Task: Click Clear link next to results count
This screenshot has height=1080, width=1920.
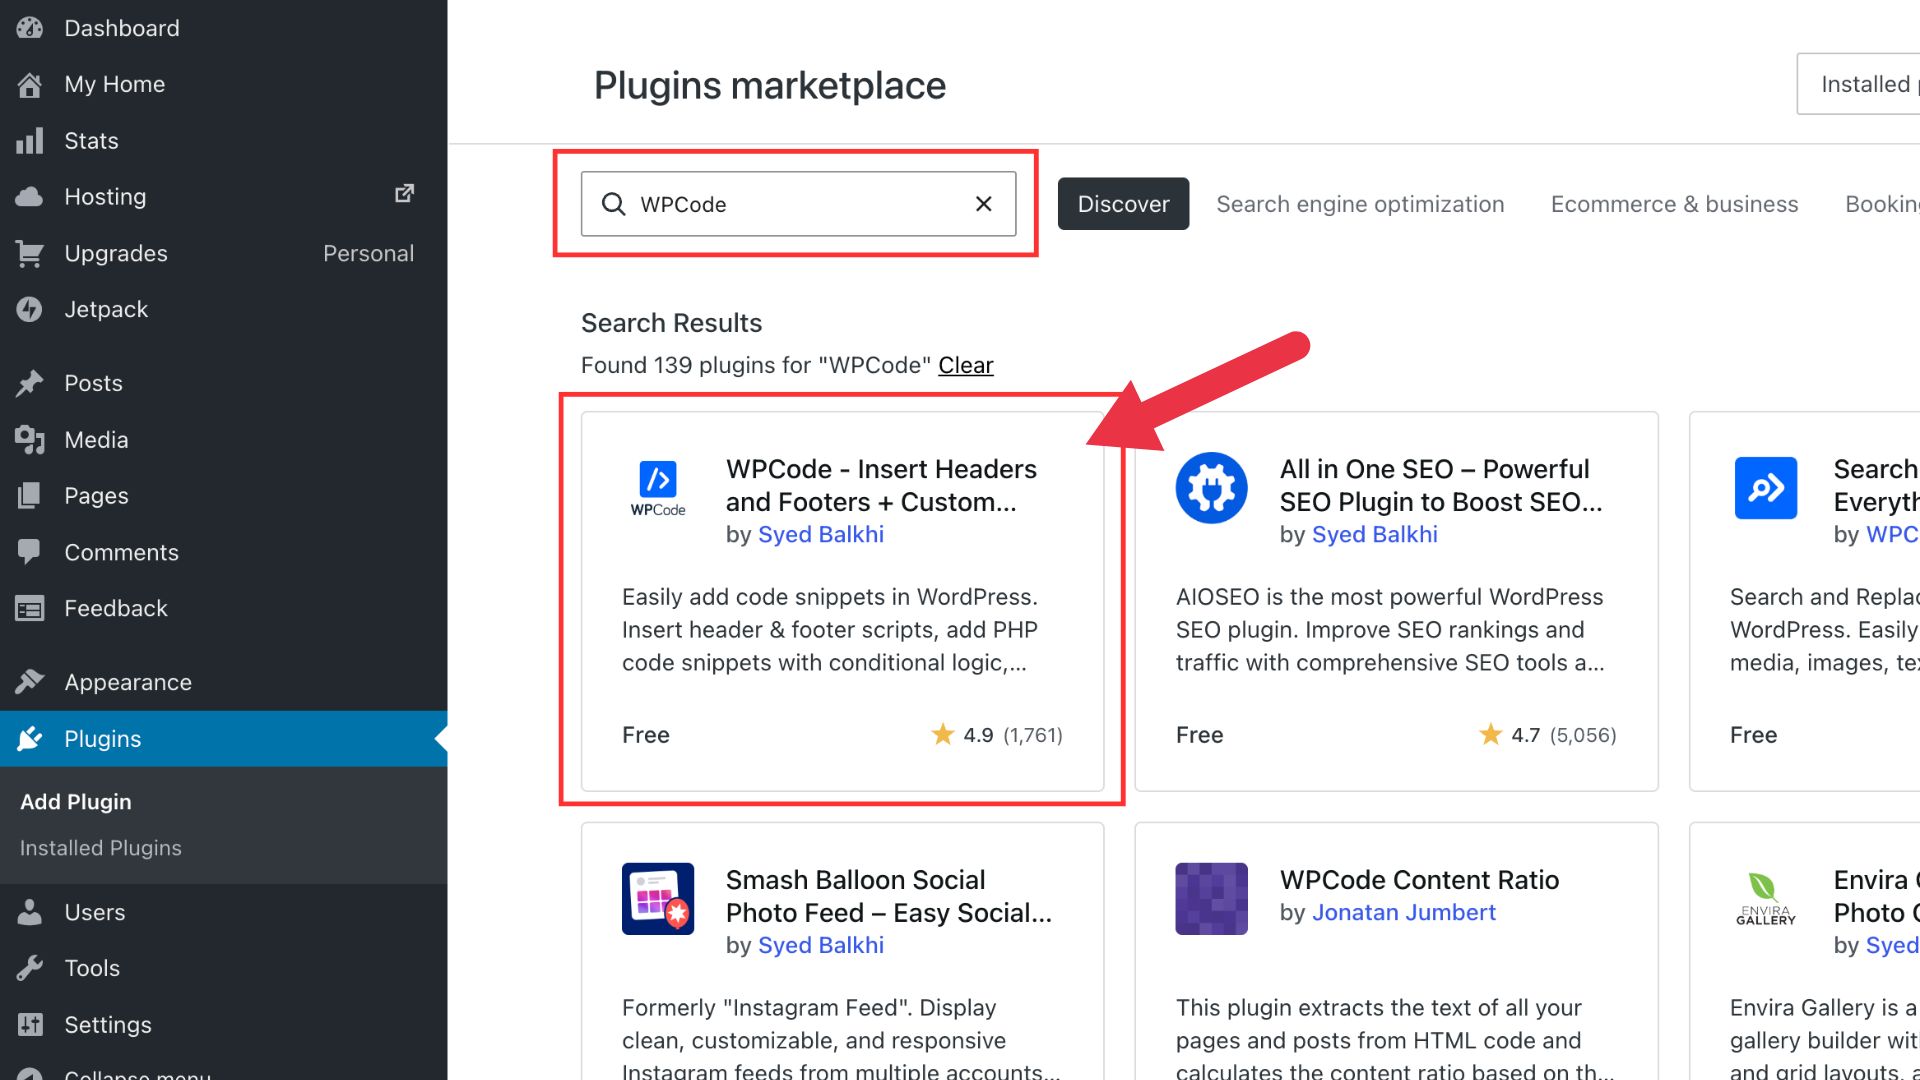Action: tap(965, 365)
